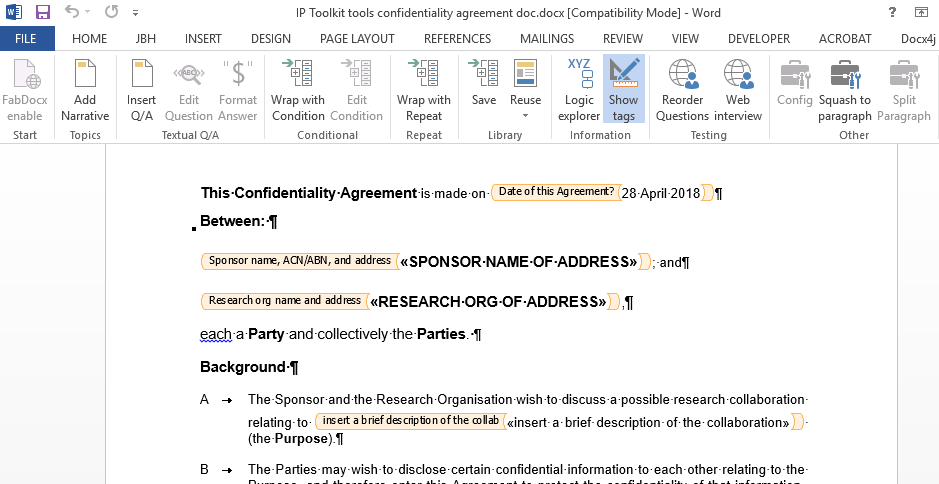Open the Logic explorer
This screenshot has width=939, height=484.
(579, 90)
